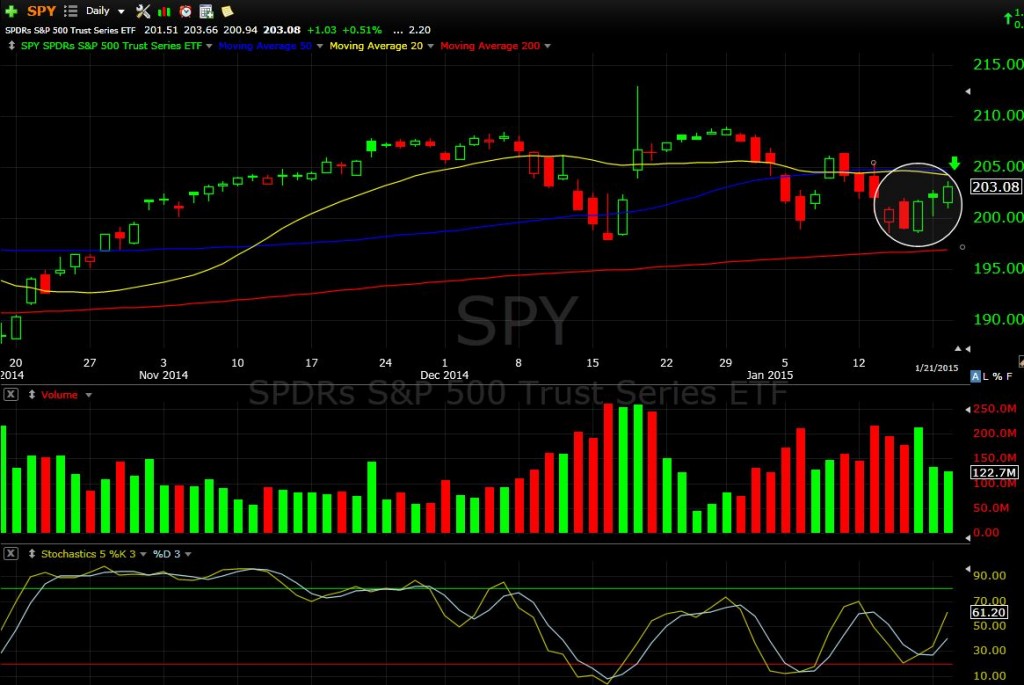Toggle percent scale % button
Image resolution: width=1024 pixels, height=685 pixels.
coord(997,376)
